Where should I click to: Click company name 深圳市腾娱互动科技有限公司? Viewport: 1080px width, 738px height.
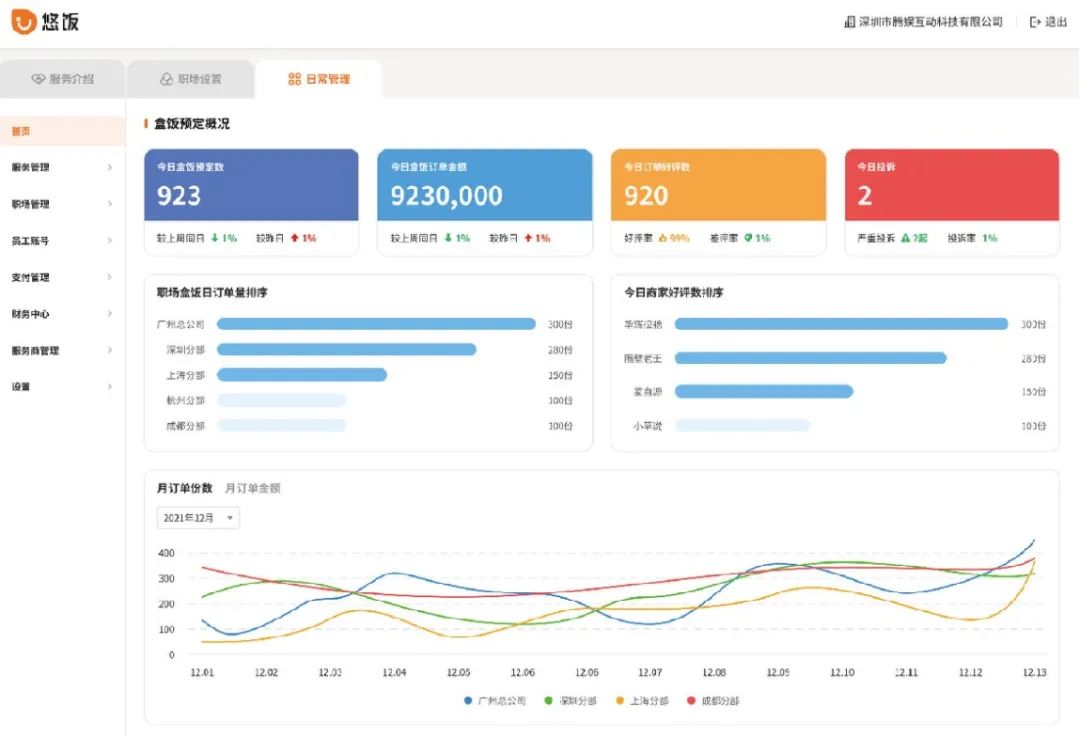pos(930,22)
